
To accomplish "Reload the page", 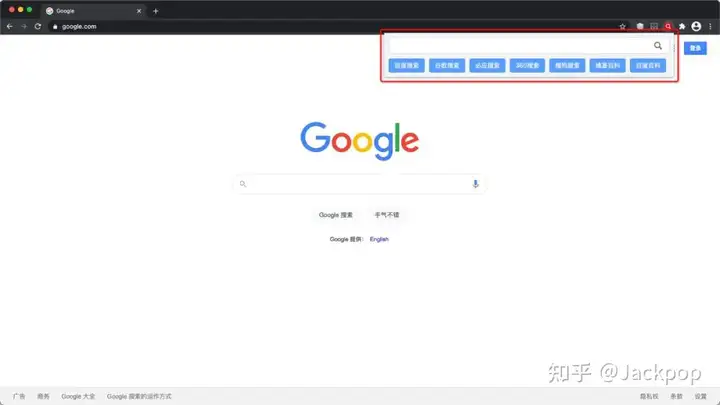I will 38,26.
